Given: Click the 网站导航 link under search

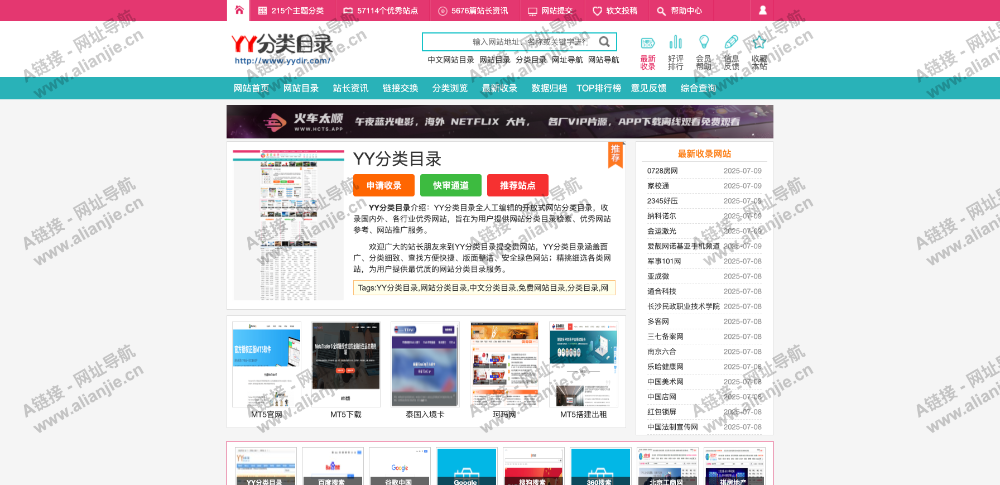Looking at the screenshot, I should point(603,60).
